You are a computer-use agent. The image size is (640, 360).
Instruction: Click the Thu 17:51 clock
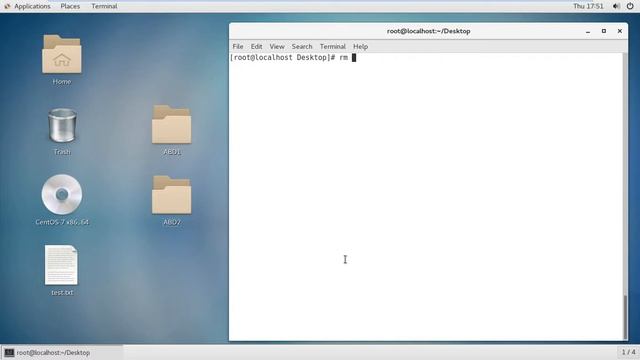(588, 6)
